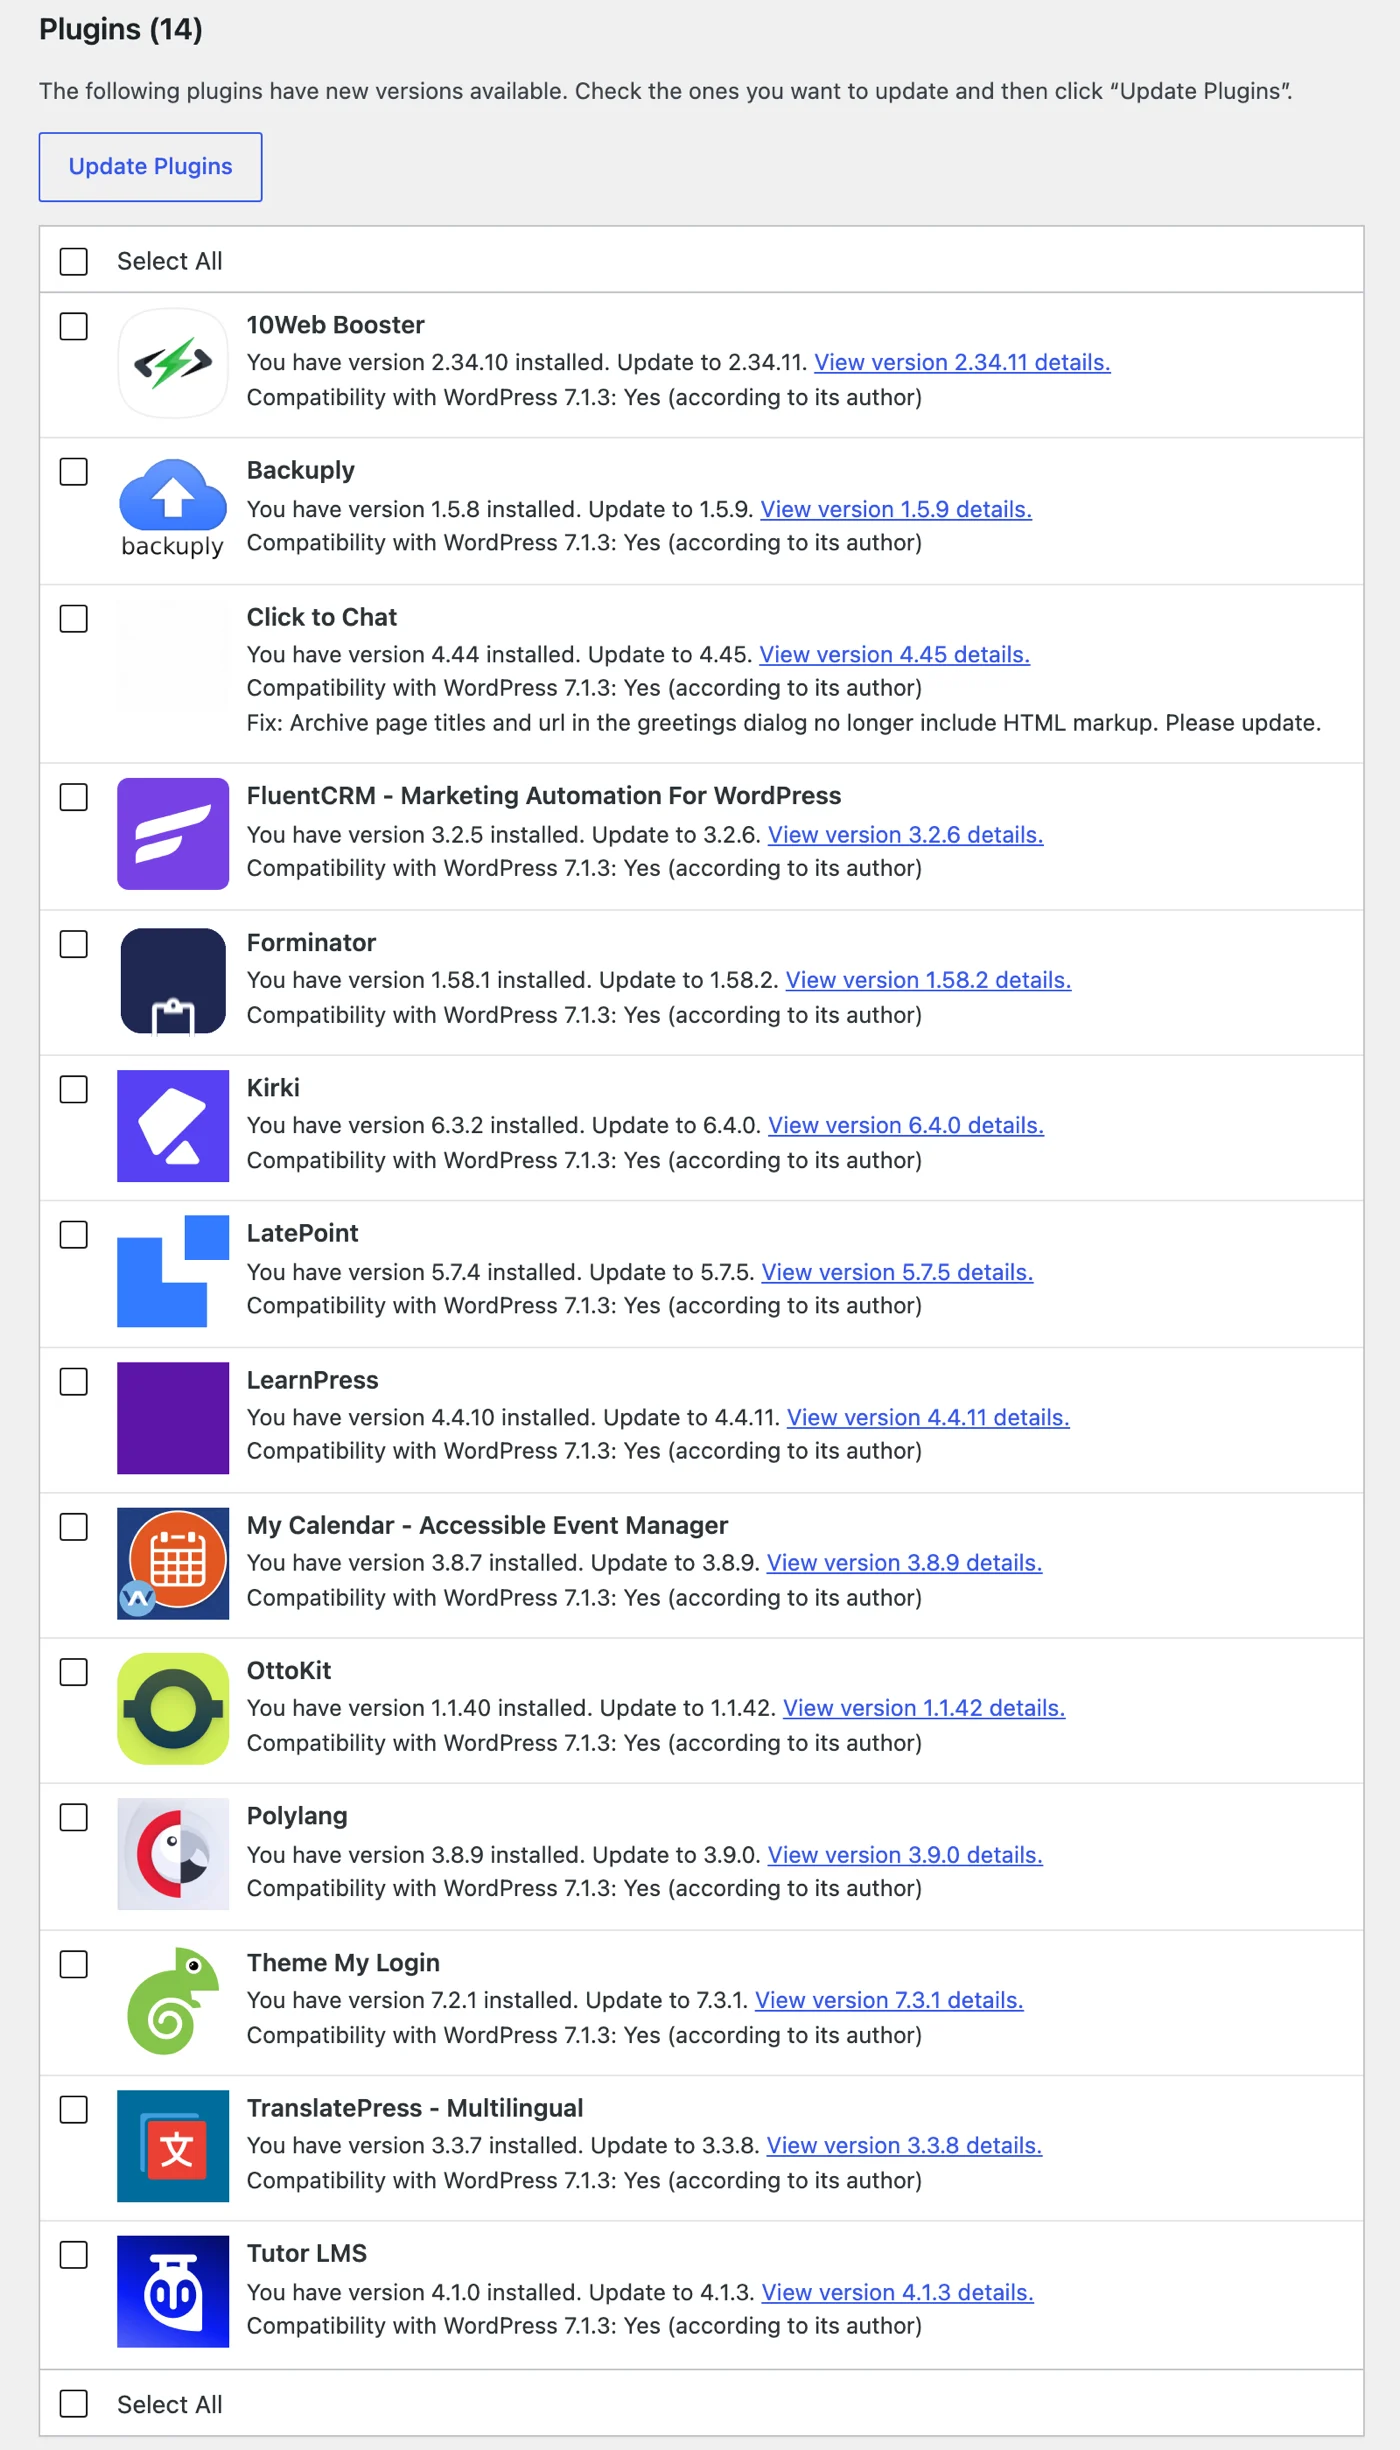1400x2450 pixels.
Task: Check the Theme My Login checkbox
Action: [74, 1964]
